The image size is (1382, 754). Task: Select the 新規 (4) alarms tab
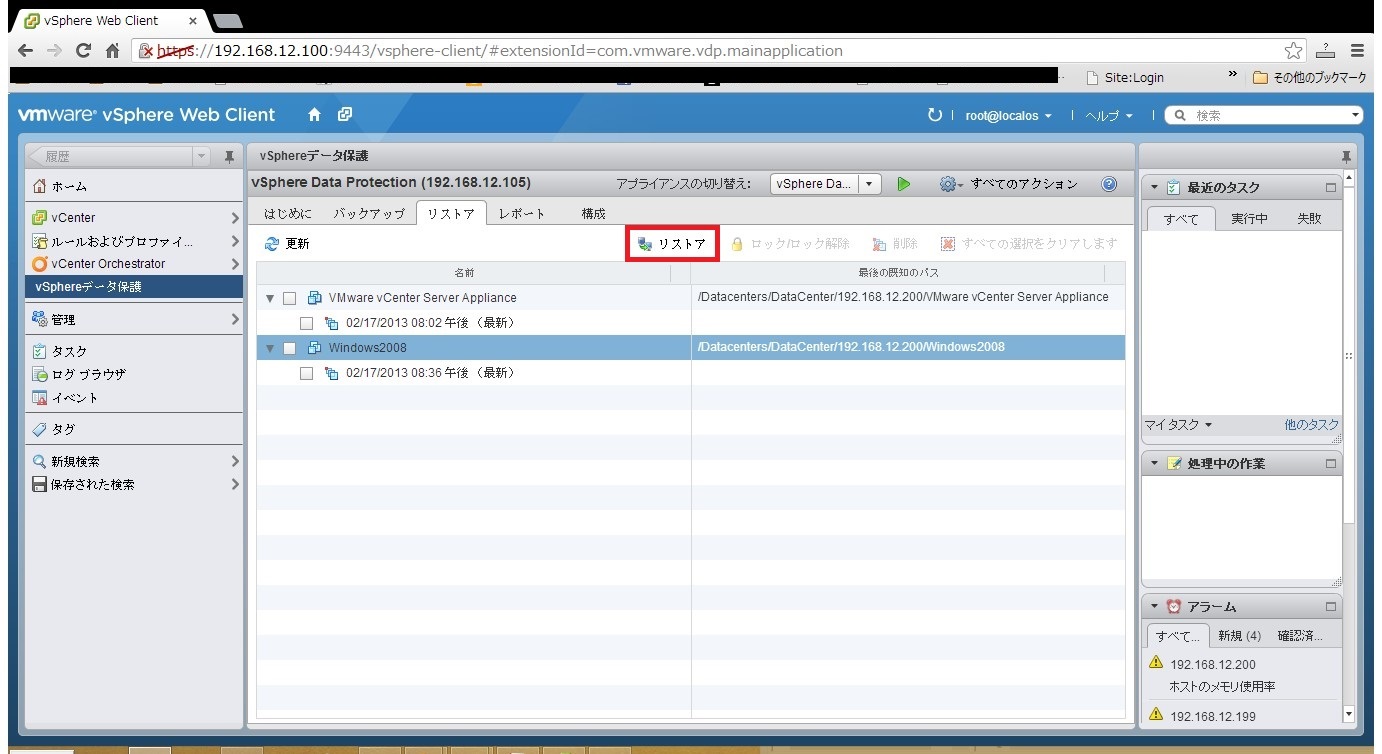[x=1239, y=636]
